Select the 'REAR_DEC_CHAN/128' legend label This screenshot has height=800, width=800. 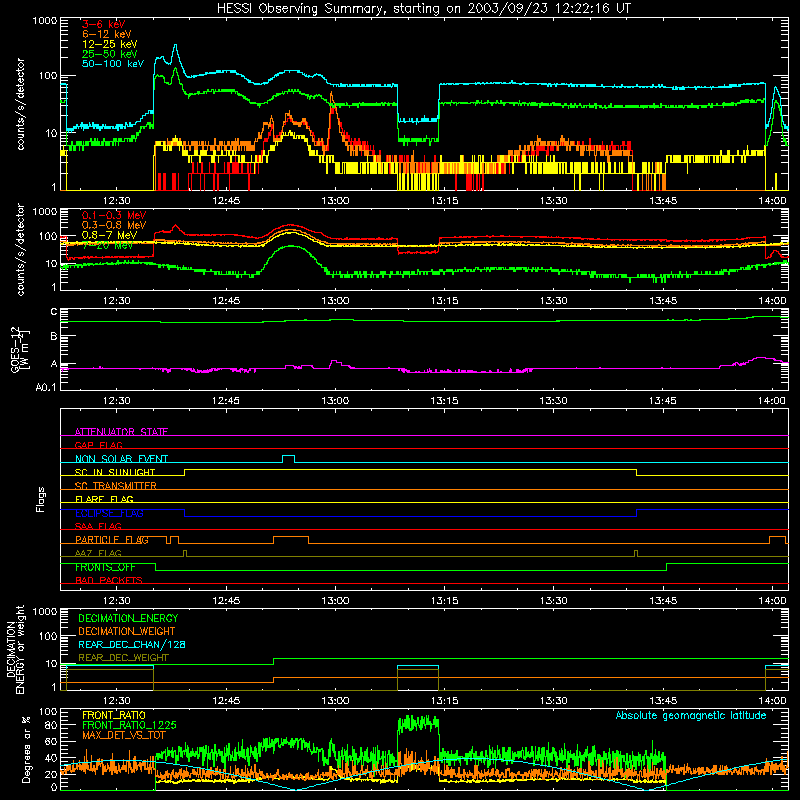pyautogui.click(x=132, y=644)
